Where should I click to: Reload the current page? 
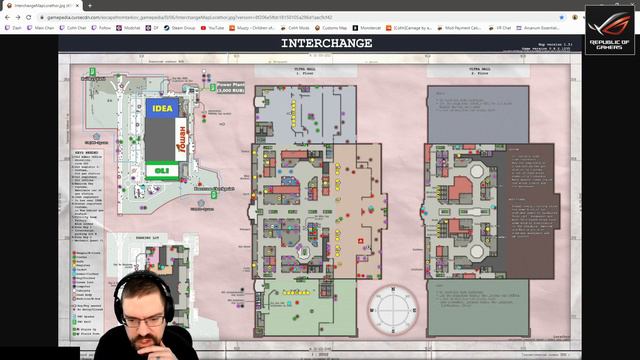[29, 18]
